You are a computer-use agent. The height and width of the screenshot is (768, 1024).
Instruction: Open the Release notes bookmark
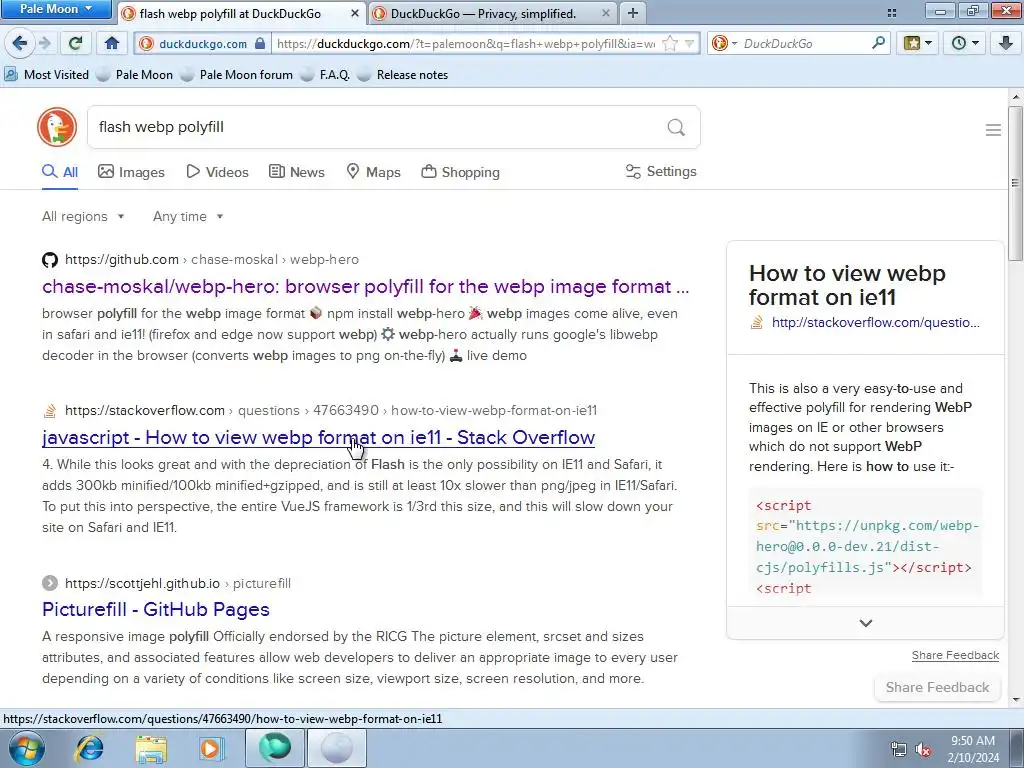pyautogui.click(x=403, y=74)
